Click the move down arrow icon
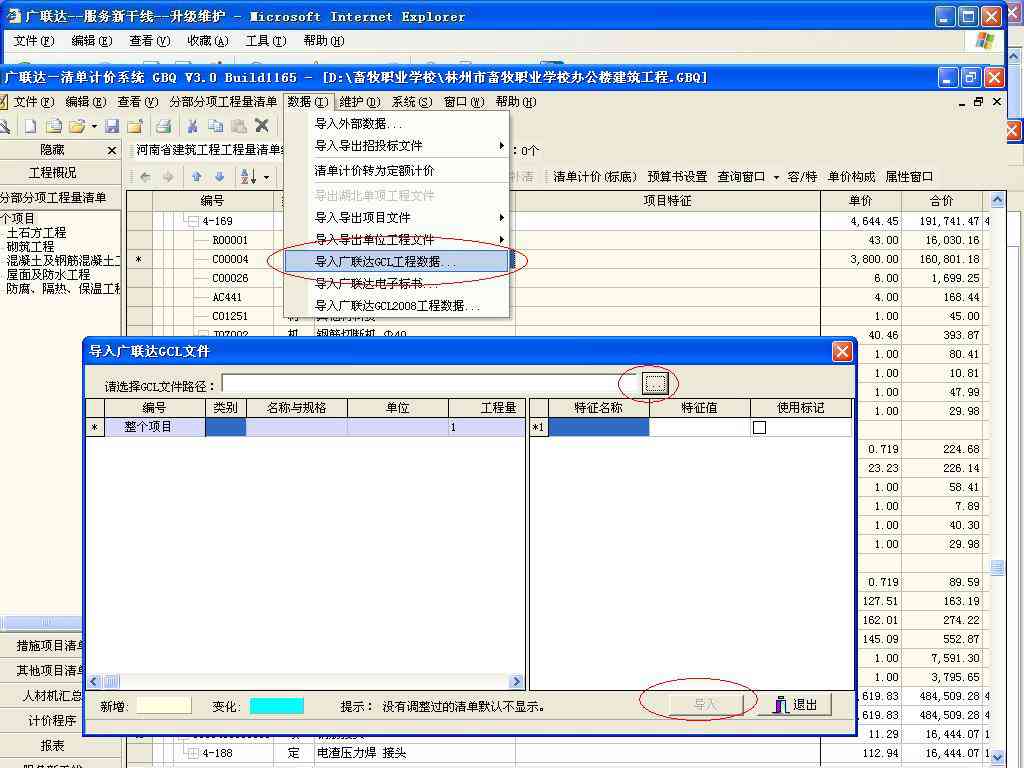Image resolution: width=1024 pixels, height=768 pixels. [219, 176]
